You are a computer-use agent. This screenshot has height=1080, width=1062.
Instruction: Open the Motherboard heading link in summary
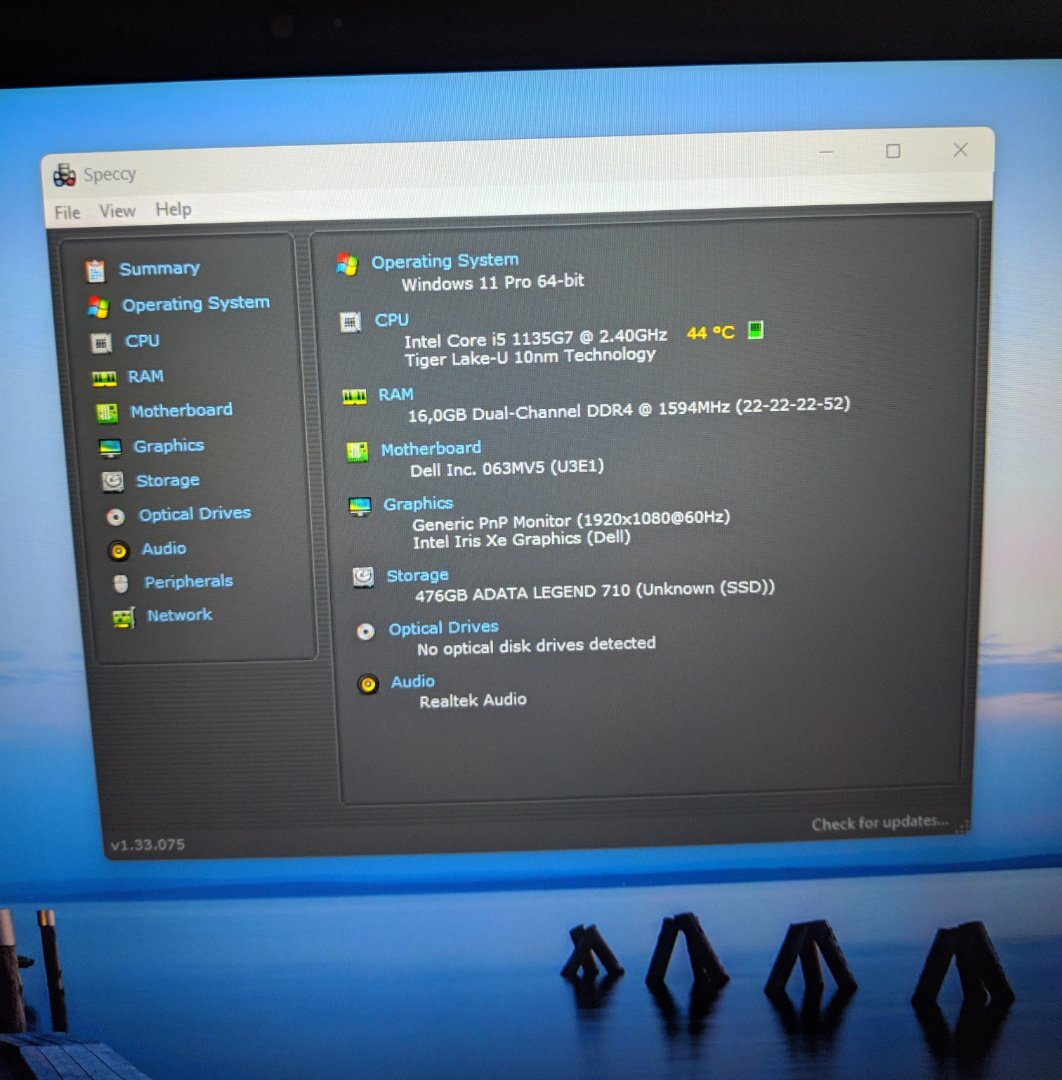[431, 448]
